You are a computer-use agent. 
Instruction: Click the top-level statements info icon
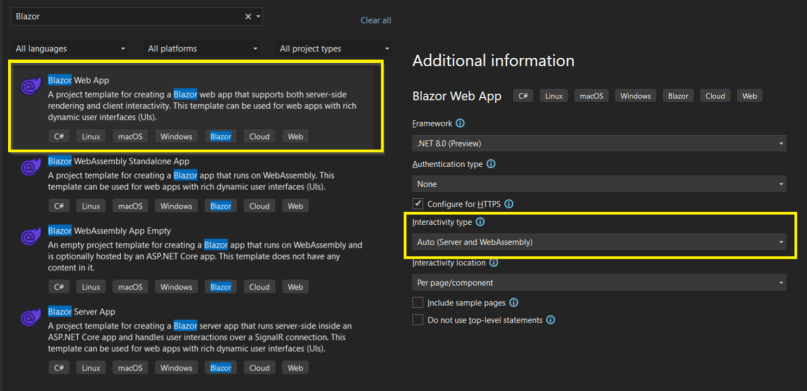click(x=550, y=320)
